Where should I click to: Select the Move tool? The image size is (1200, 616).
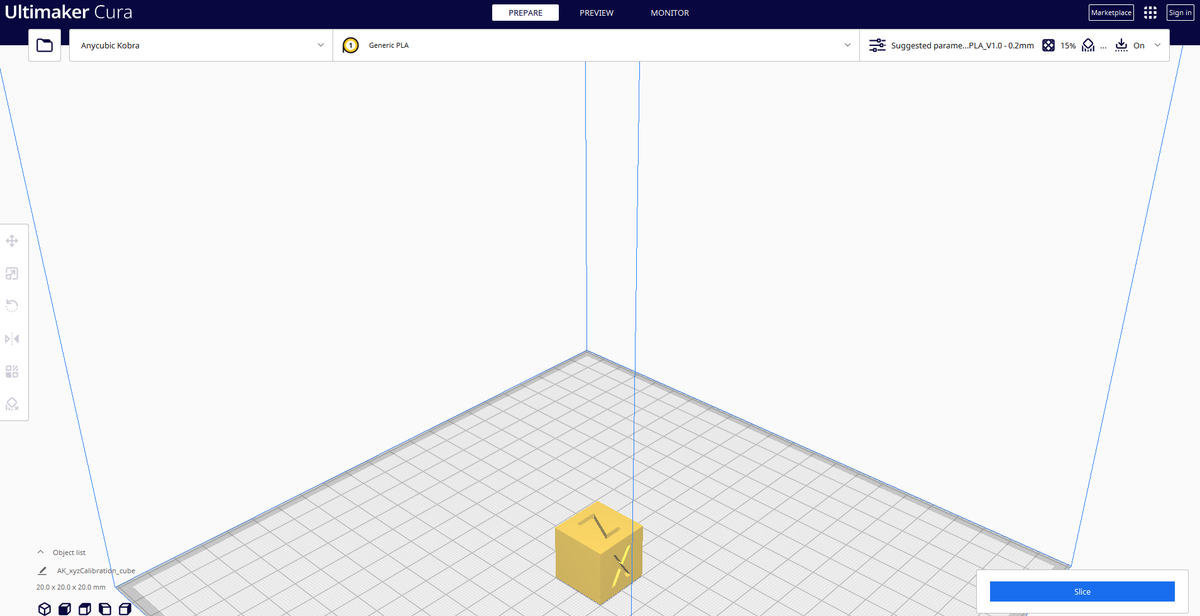pyautogui.click(x=12, y=240)
